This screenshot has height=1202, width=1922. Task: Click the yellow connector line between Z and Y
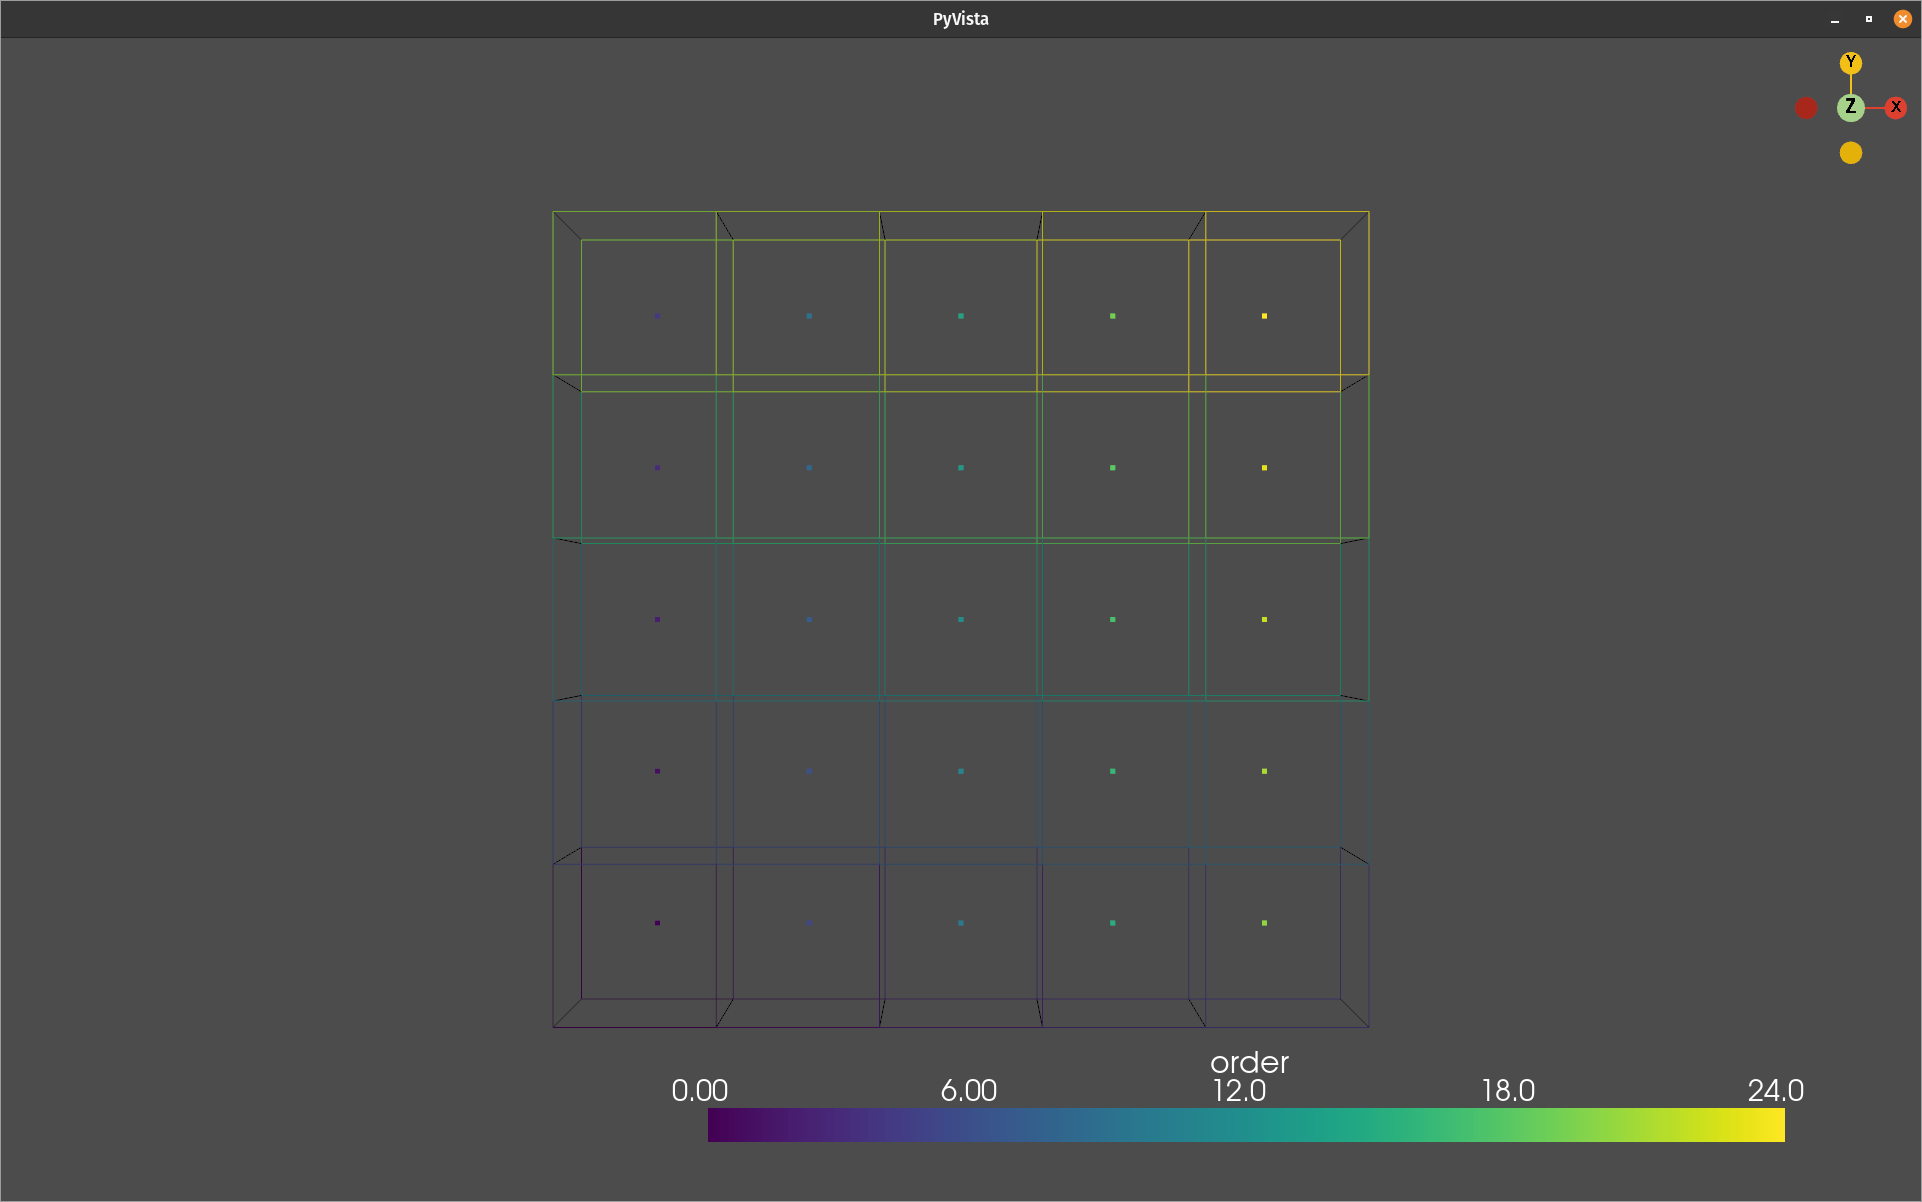[1851, 83]
